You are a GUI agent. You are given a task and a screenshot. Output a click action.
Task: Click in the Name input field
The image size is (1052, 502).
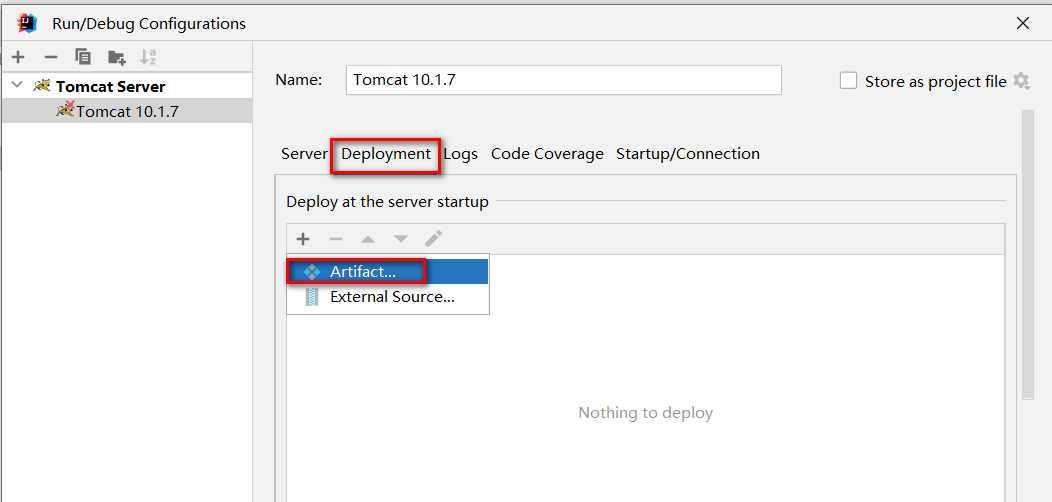(x=565, y=80)
